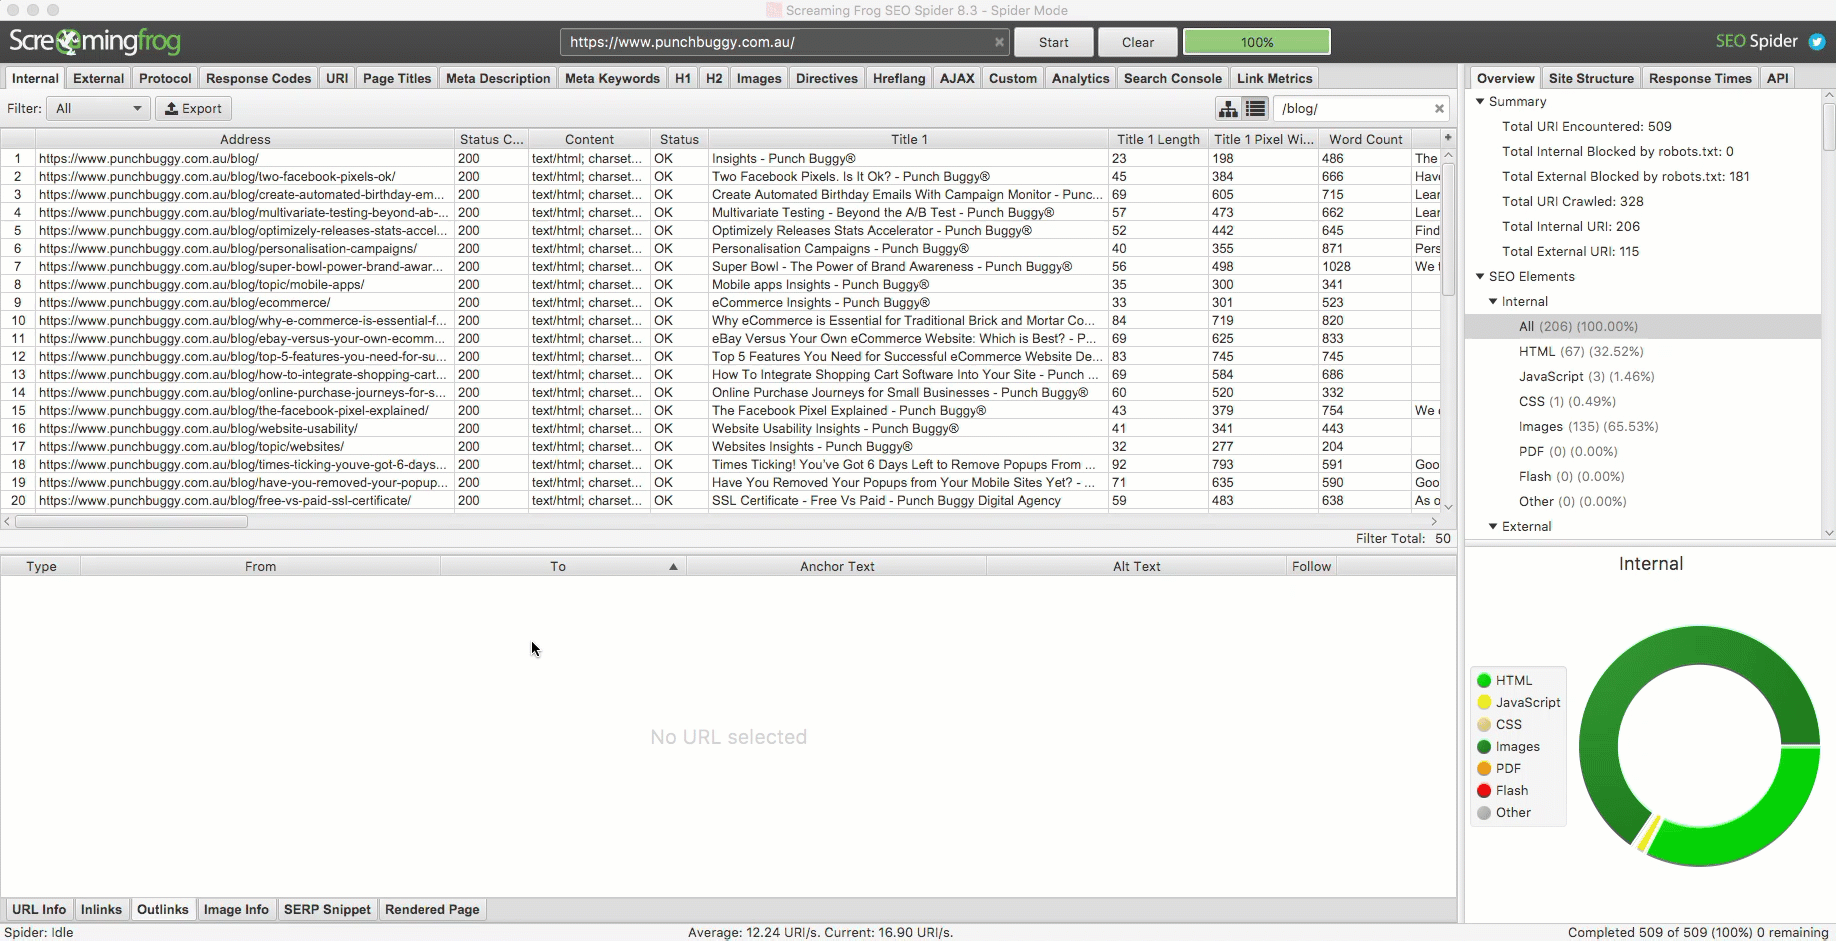Viewport: 1836px width, 941px height.
Task: Collapse the Summary tree section
Action: pos(1481,101)
